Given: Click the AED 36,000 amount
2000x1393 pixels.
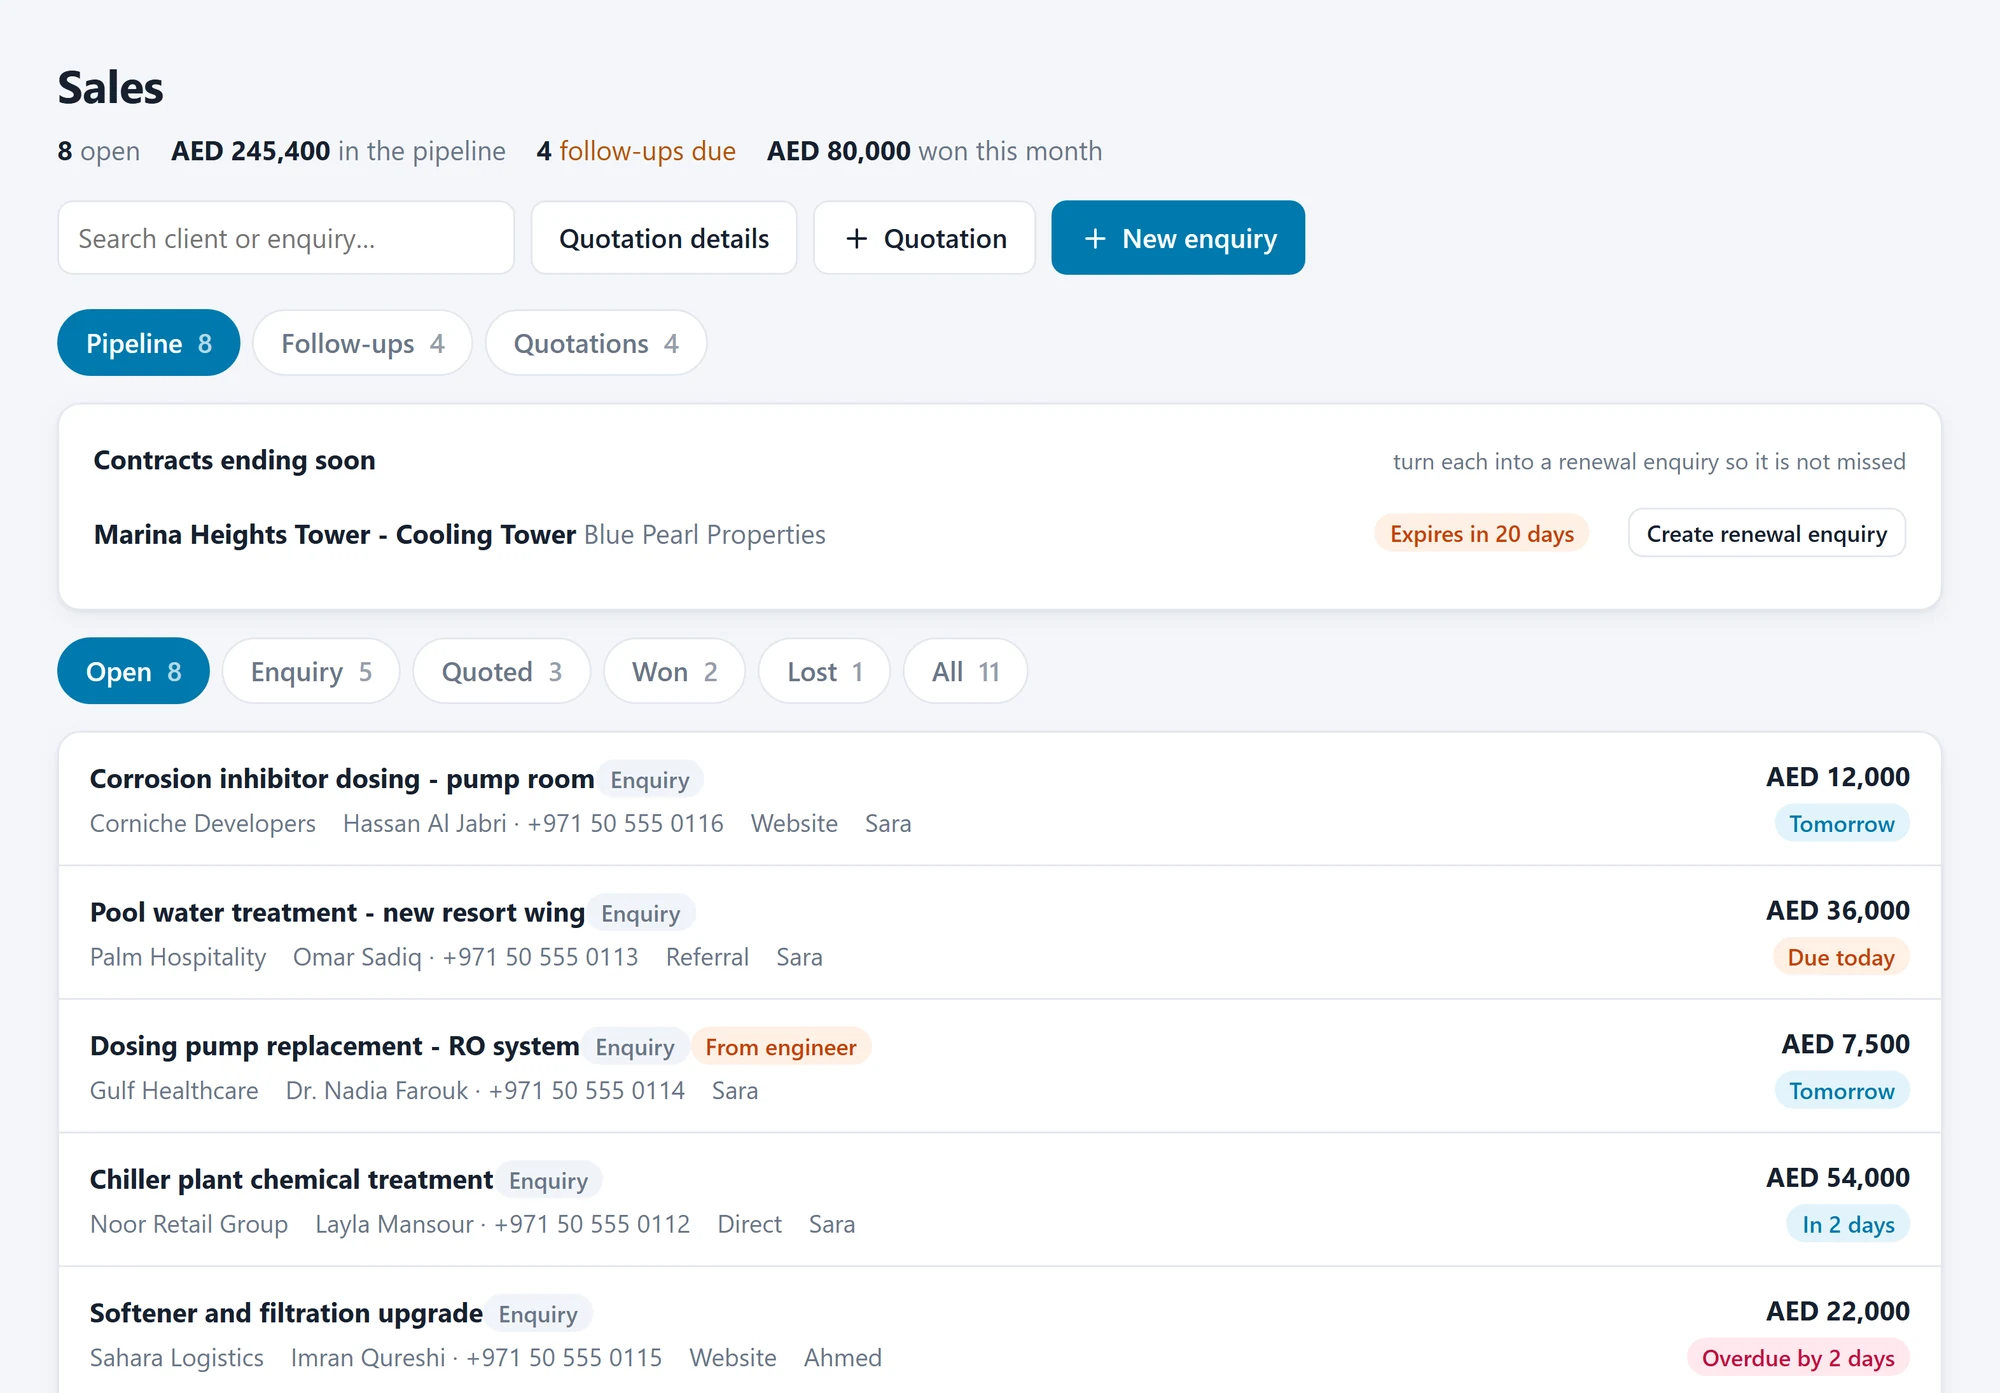Looking at the screenshot, I should (x=1838, y=911).
